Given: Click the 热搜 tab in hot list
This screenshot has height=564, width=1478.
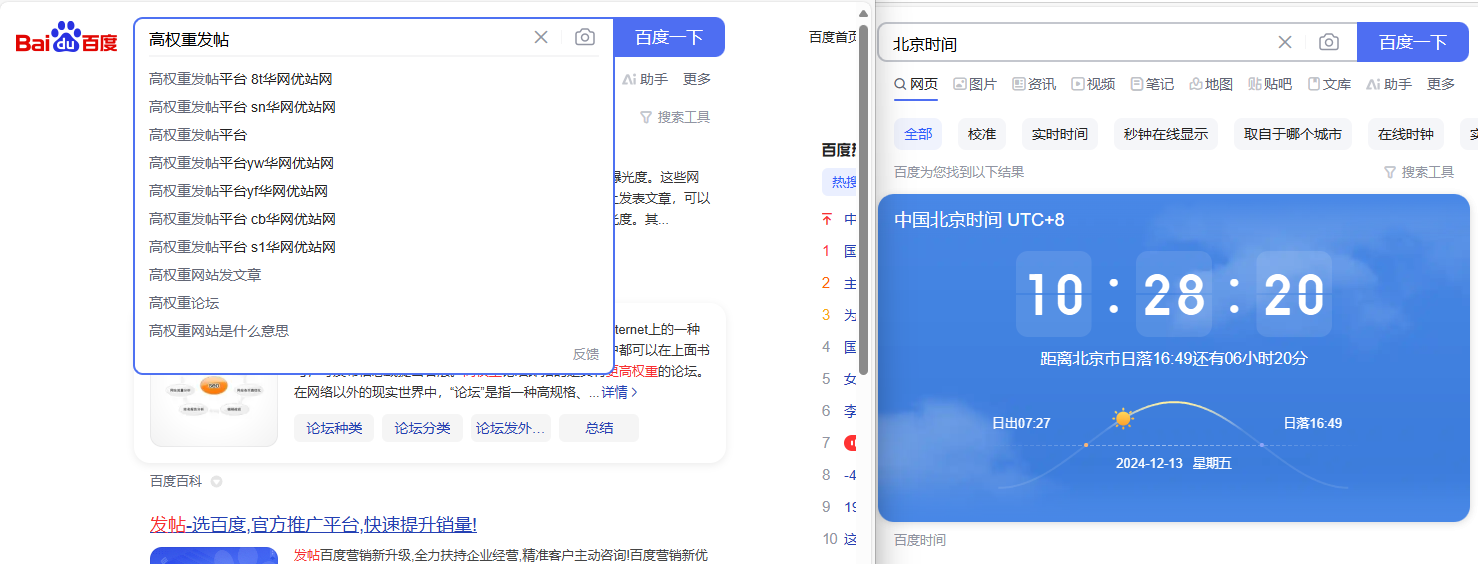Looking at the screenshot, I should point(841,182).
